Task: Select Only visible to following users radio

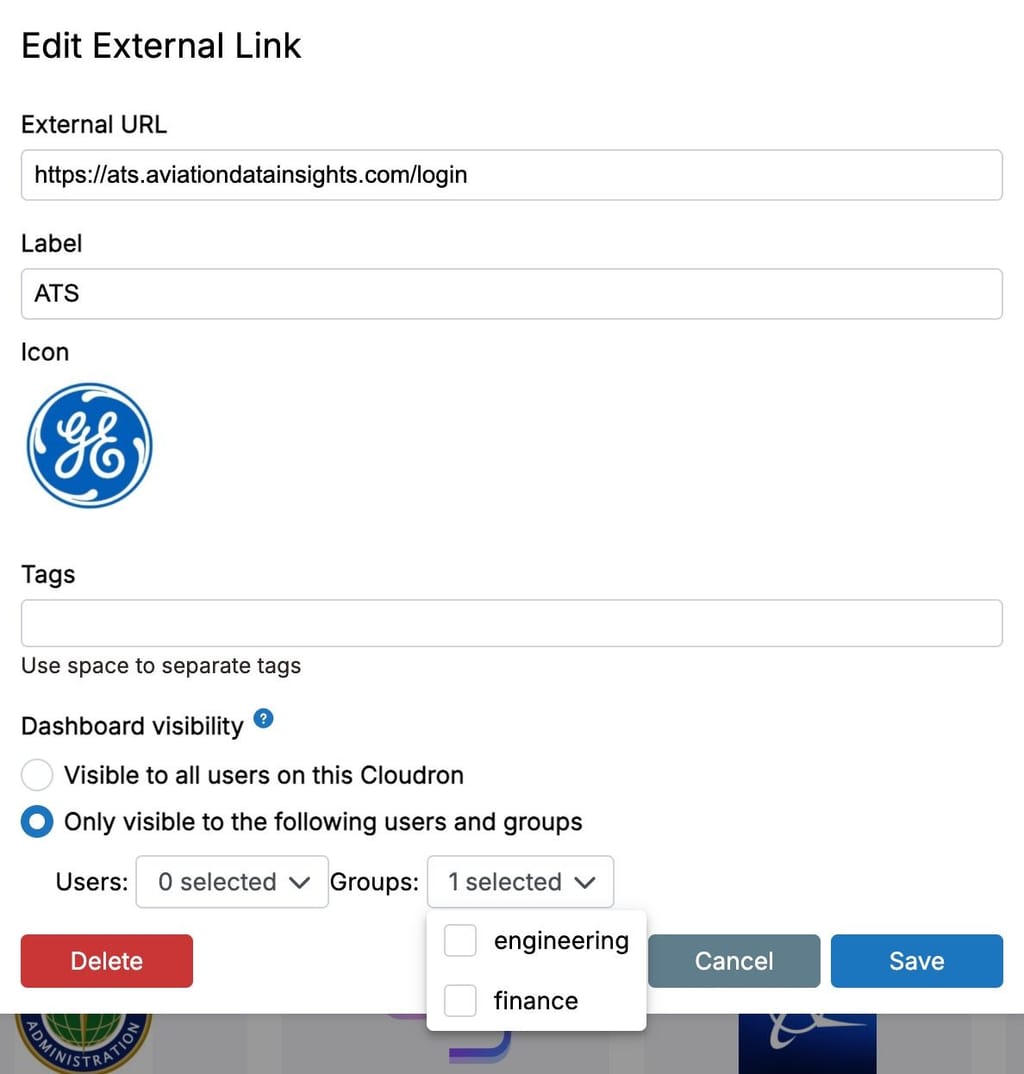Action: point(37,823)
